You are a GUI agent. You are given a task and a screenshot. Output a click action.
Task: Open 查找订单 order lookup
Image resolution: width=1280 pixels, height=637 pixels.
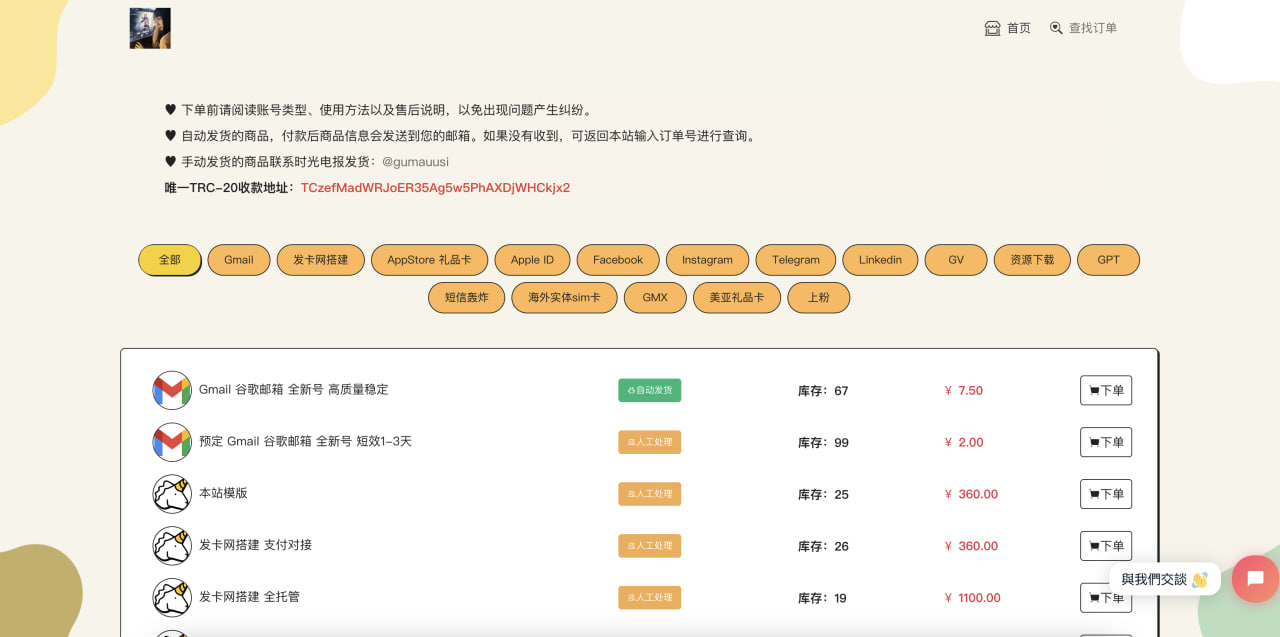pyautogui.click(x=1093, y=28)
